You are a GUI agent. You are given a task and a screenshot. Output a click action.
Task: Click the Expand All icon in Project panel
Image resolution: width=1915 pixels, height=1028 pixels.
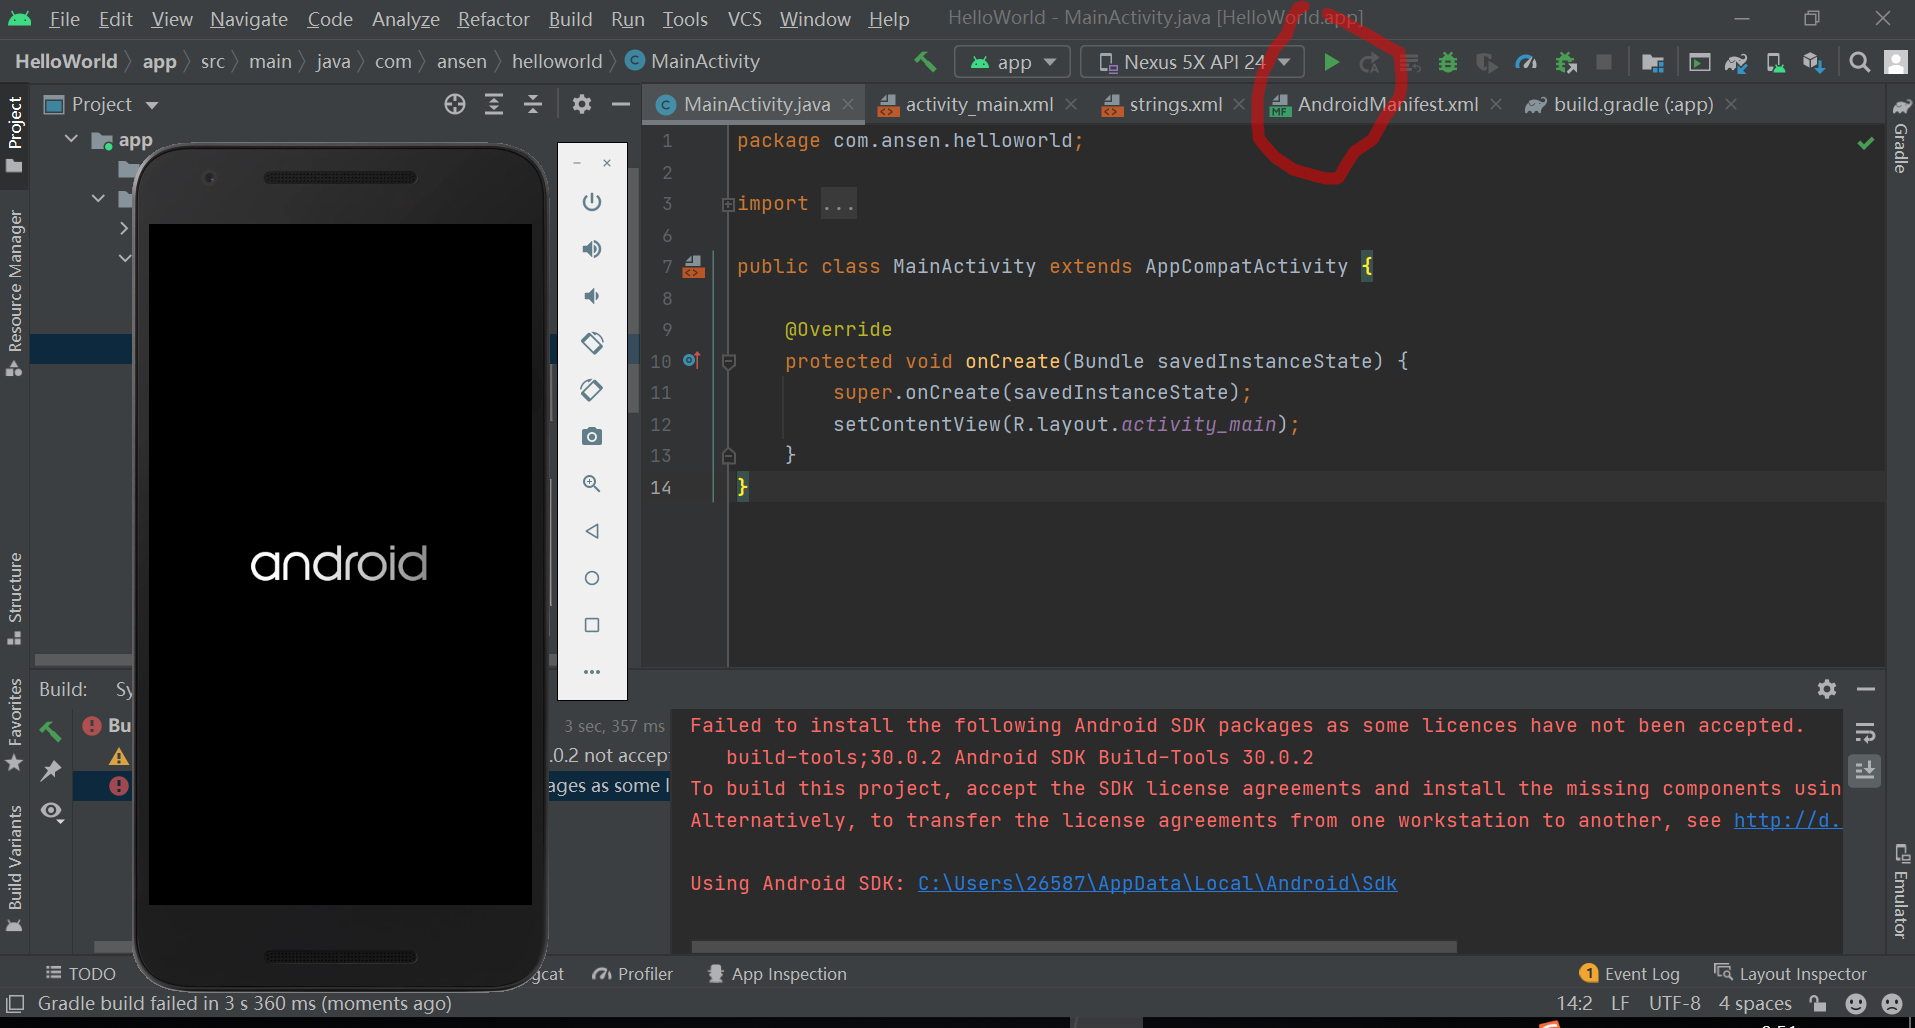tap(494, 104)
